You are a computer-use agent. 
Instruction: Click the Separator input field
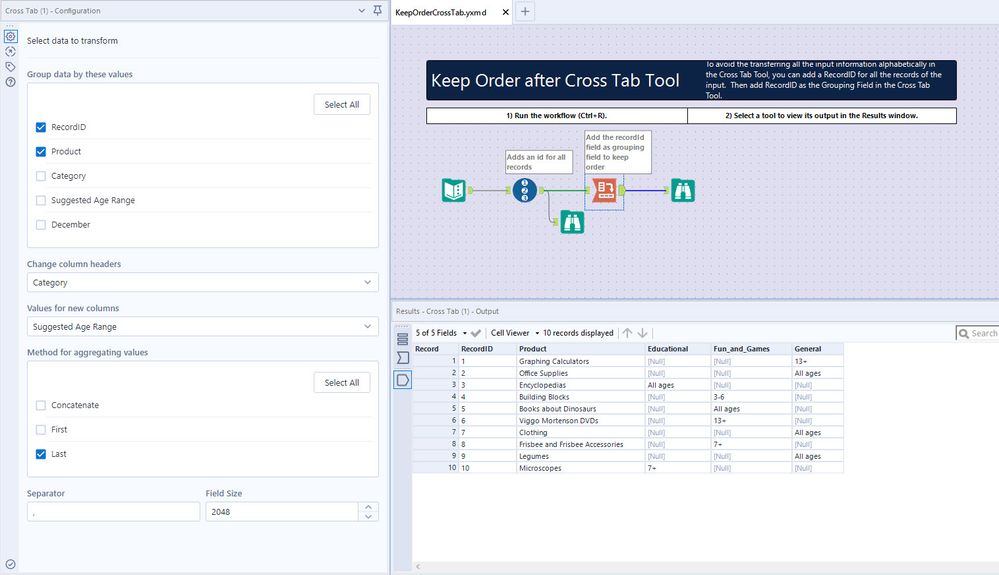tap(113, 511)
